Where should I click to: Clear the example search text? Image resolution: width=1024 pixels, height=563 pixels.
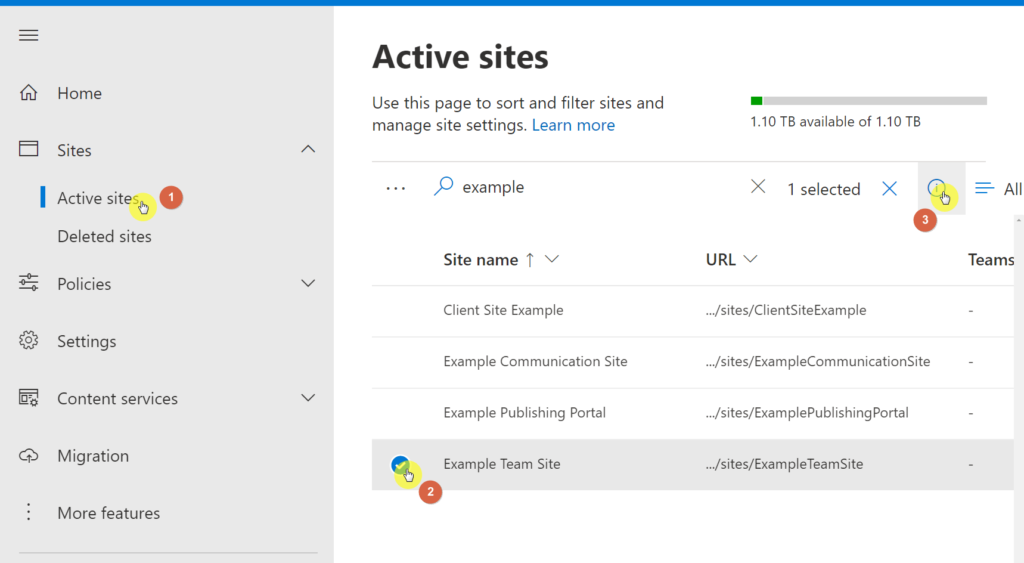pyautogui.click(x=758, y=187)
